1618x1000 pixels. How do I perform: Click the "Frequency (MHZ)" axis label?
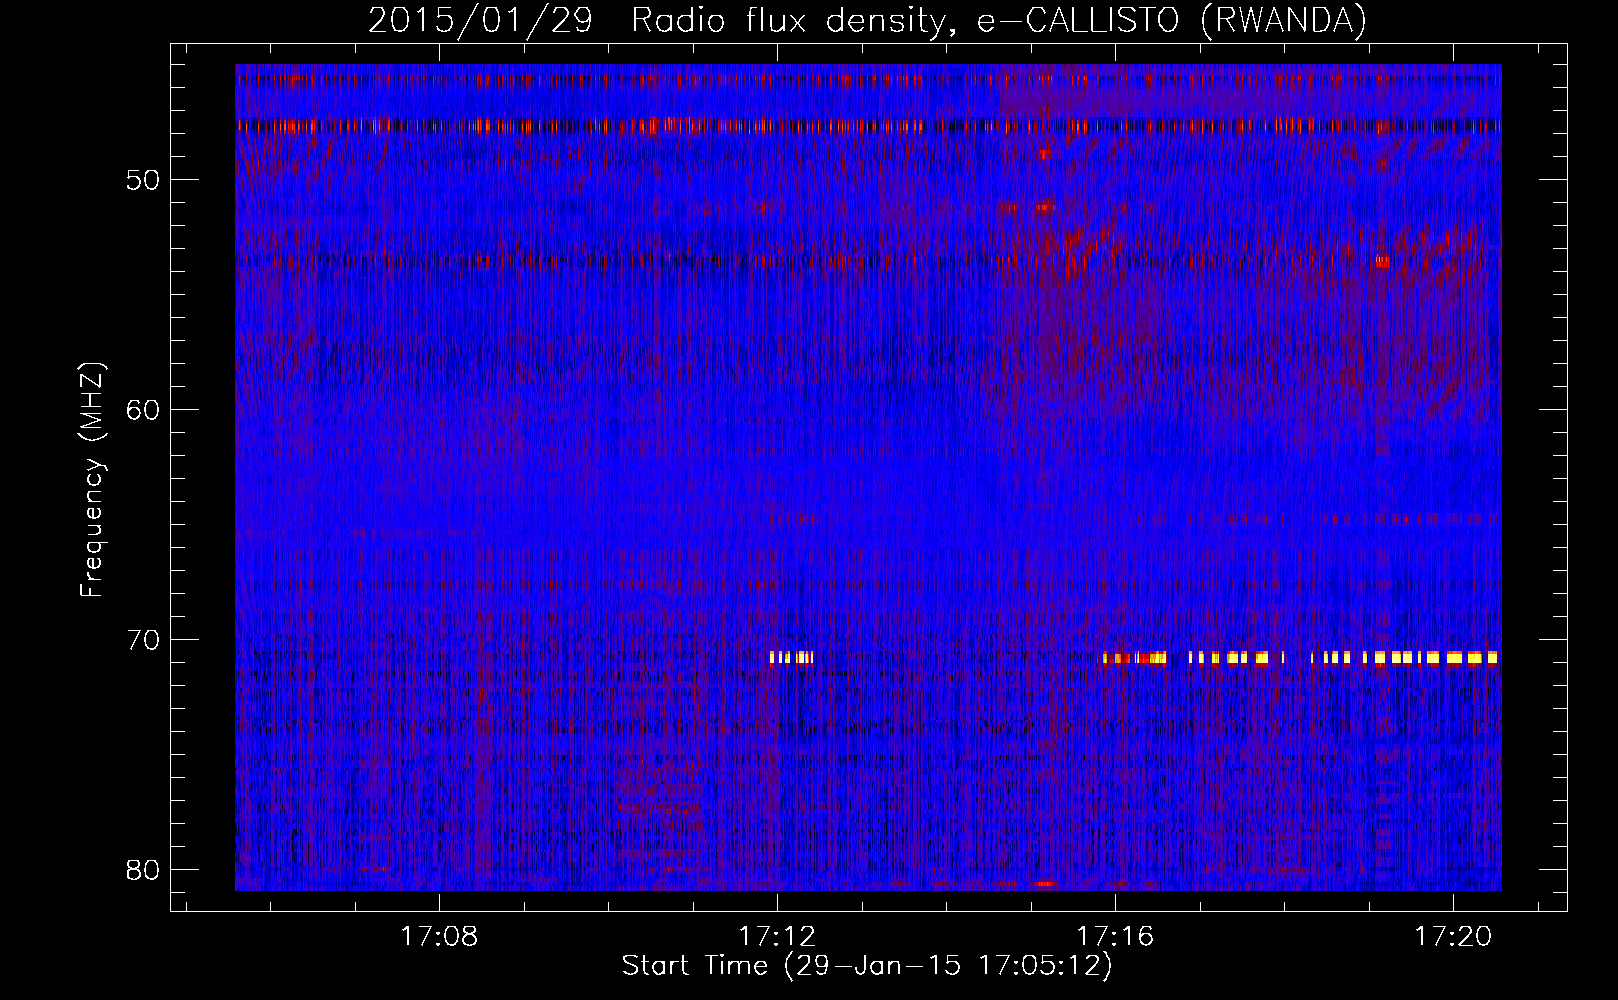92,480
